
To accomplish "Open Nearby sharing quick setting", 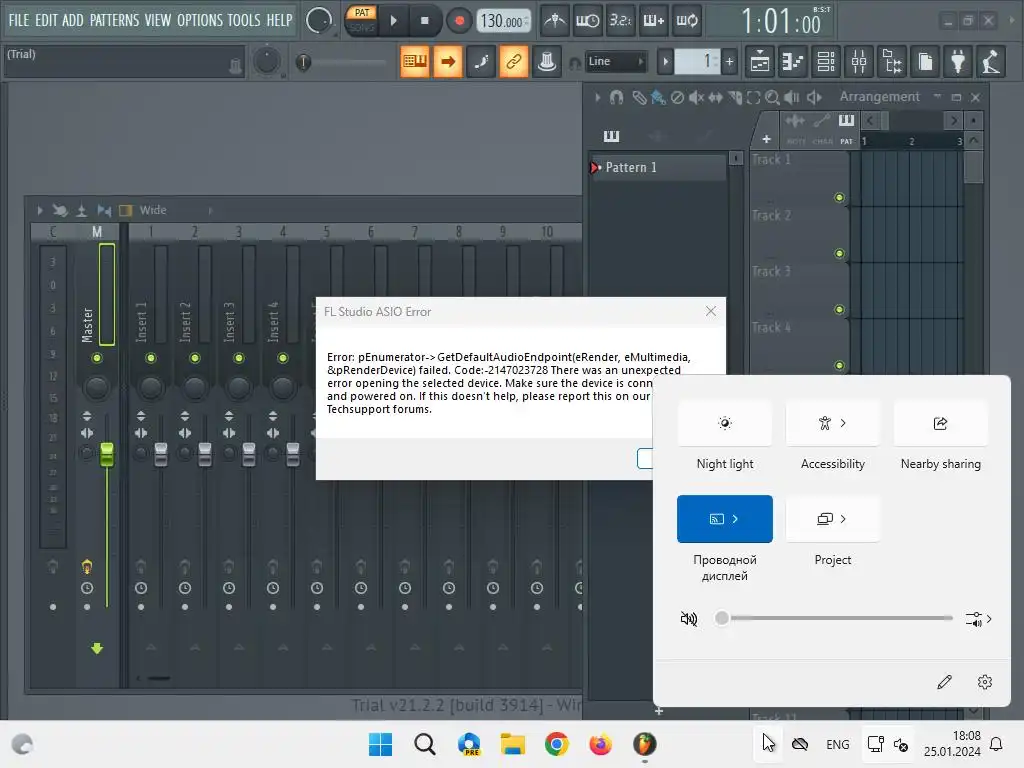I will tap(940, 423).
